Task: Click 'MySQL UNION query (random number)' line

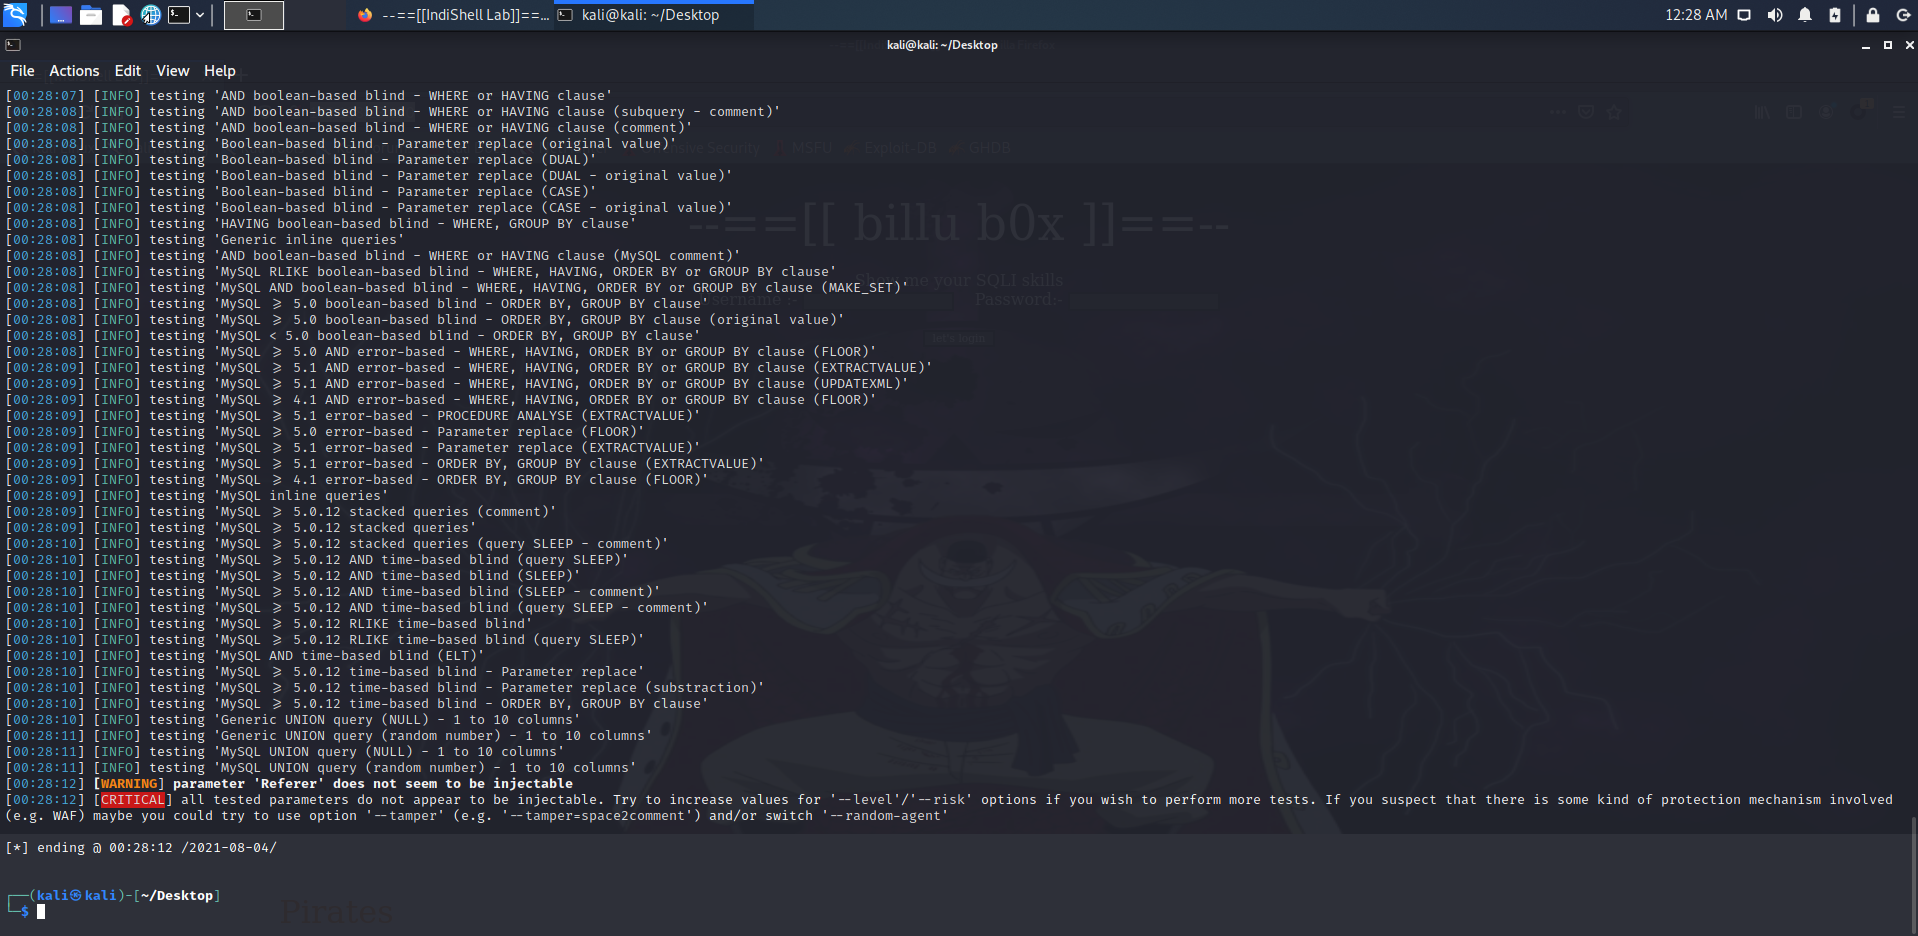Action: click(321, 768)
